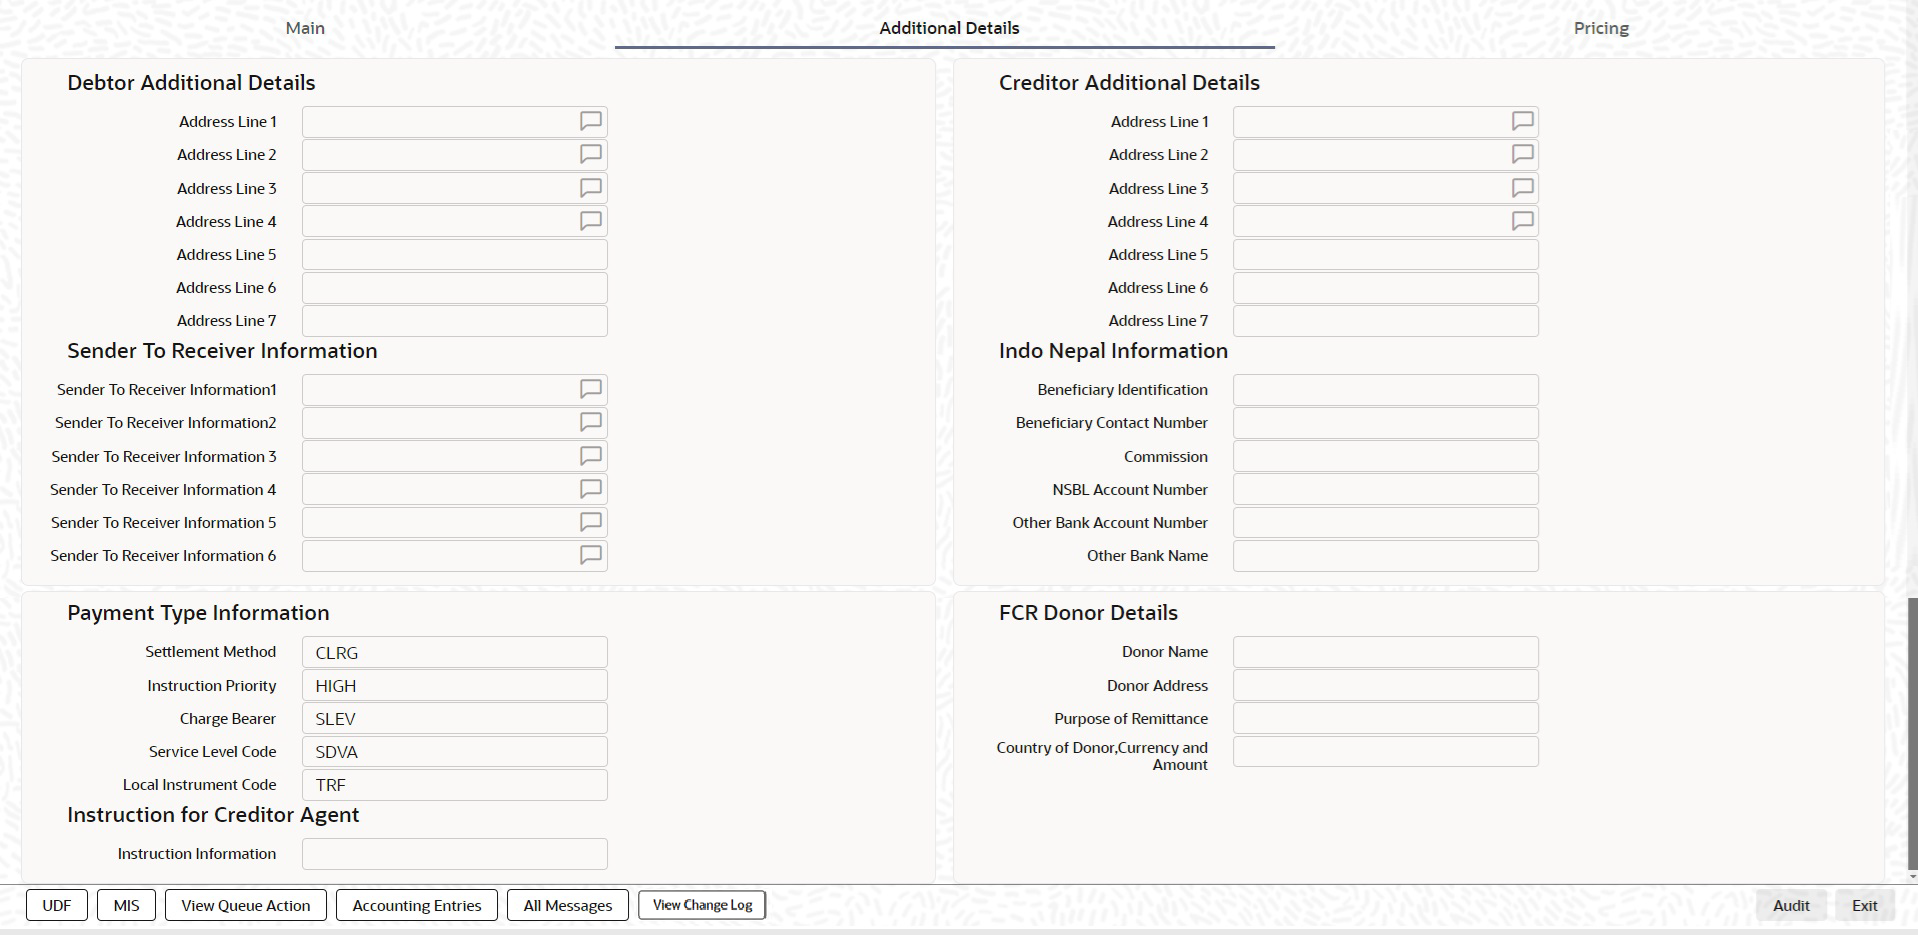
Task: Open View Change Log
Action: [x=702, y=905]
